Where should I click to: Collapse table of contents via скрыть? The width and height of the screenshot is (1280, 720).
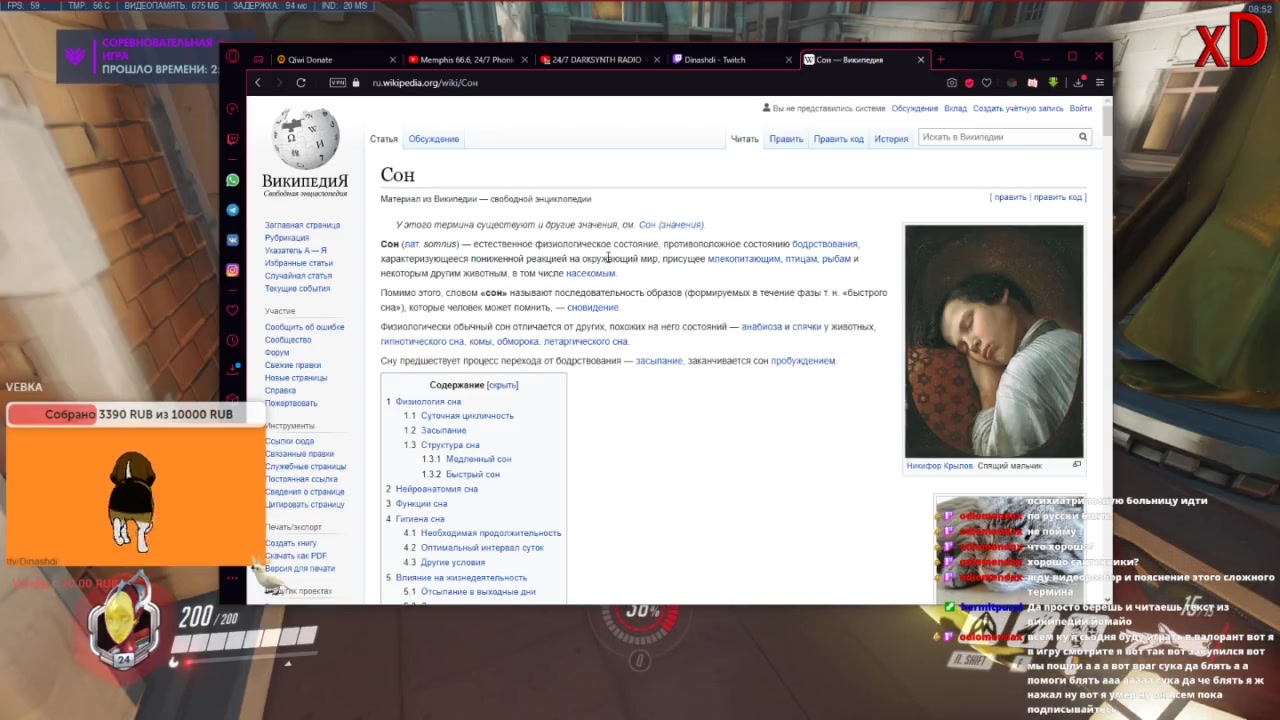coord(502,385)
